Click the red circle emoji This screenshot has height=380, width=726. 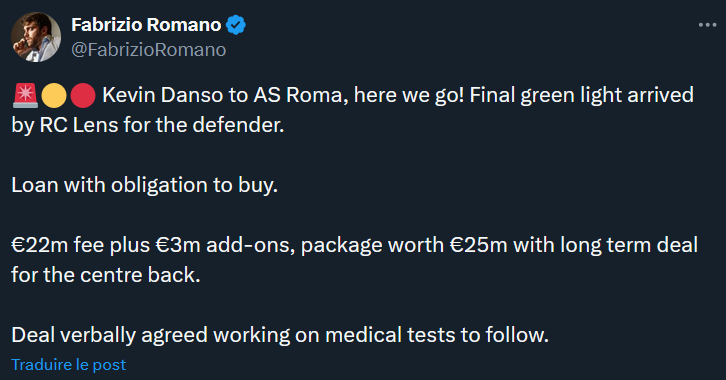(83, 96)
